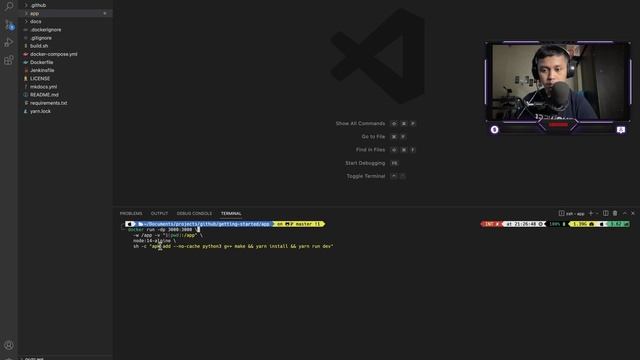The image size is (640, 360).
Task: Open the LICENSE file
Action: click(40, 78)
